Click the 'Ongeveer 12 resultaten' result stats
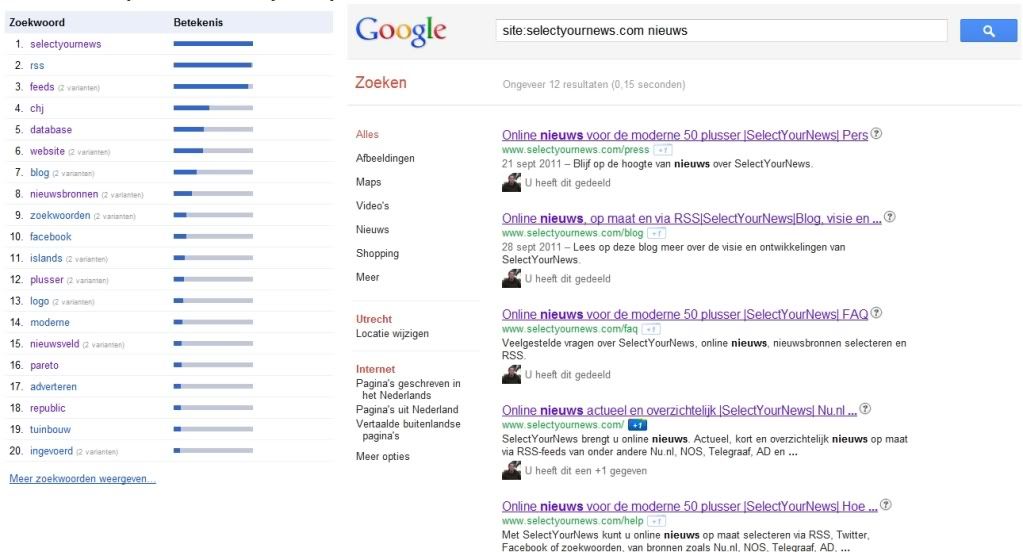 [x=593, y=85]
